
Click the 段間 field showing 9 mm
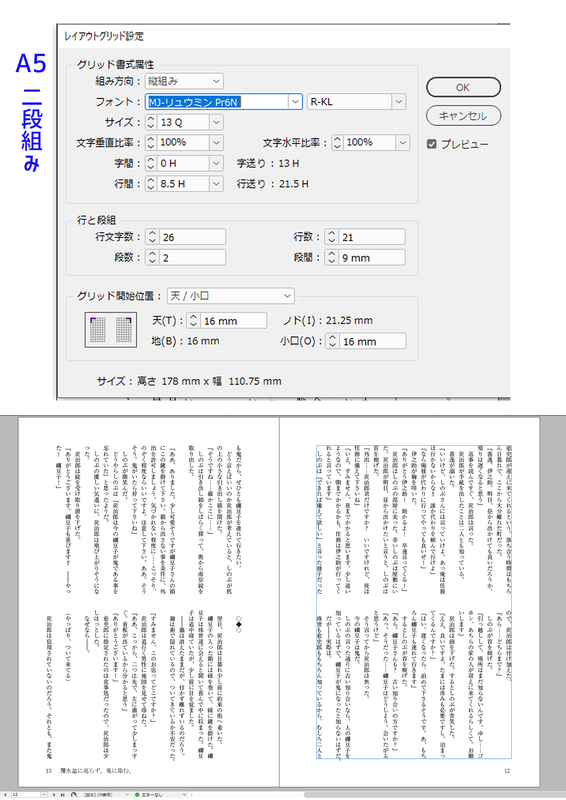click(x=372, y=257)
